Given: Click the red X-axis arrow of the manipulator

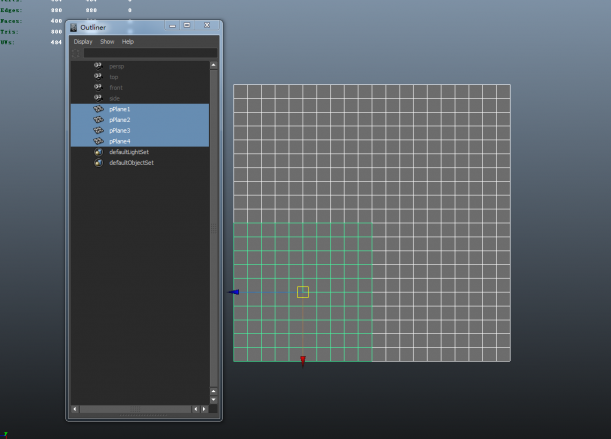Looking at the screenshot, I should pos(303,361).
